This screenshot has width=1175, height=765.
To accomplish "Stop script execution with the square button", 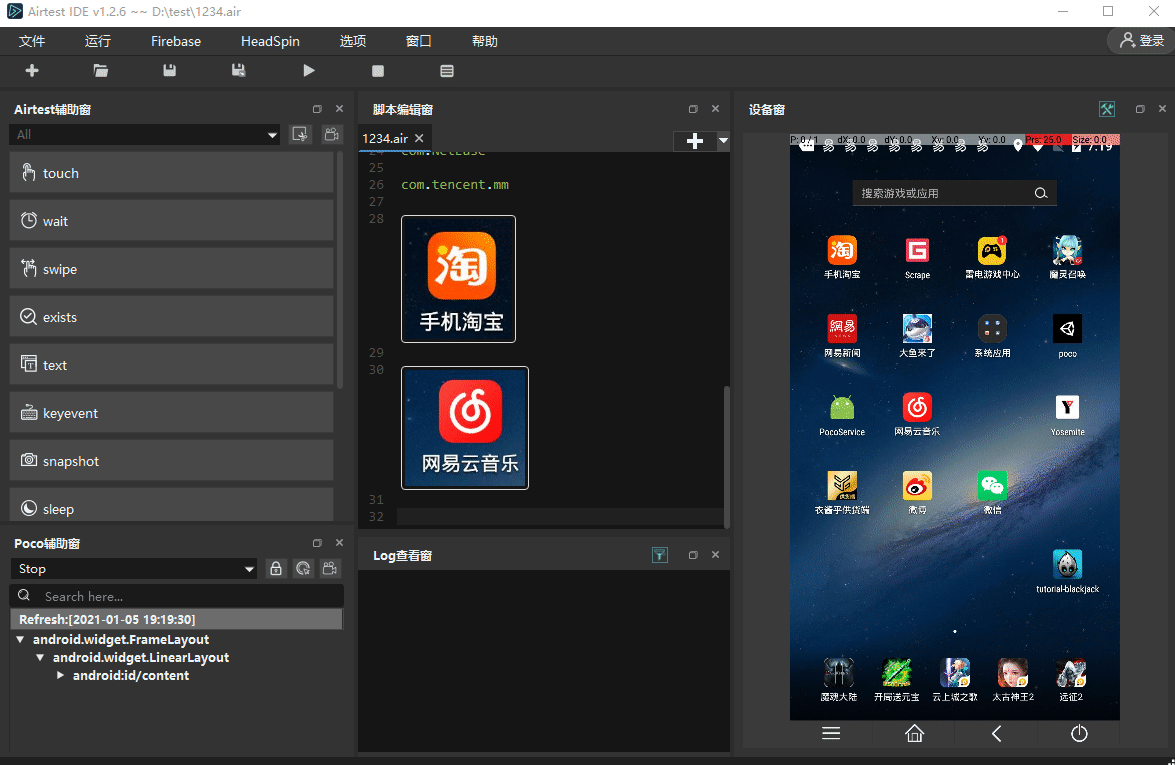I will pyautogui.click(x=378, y=70).
